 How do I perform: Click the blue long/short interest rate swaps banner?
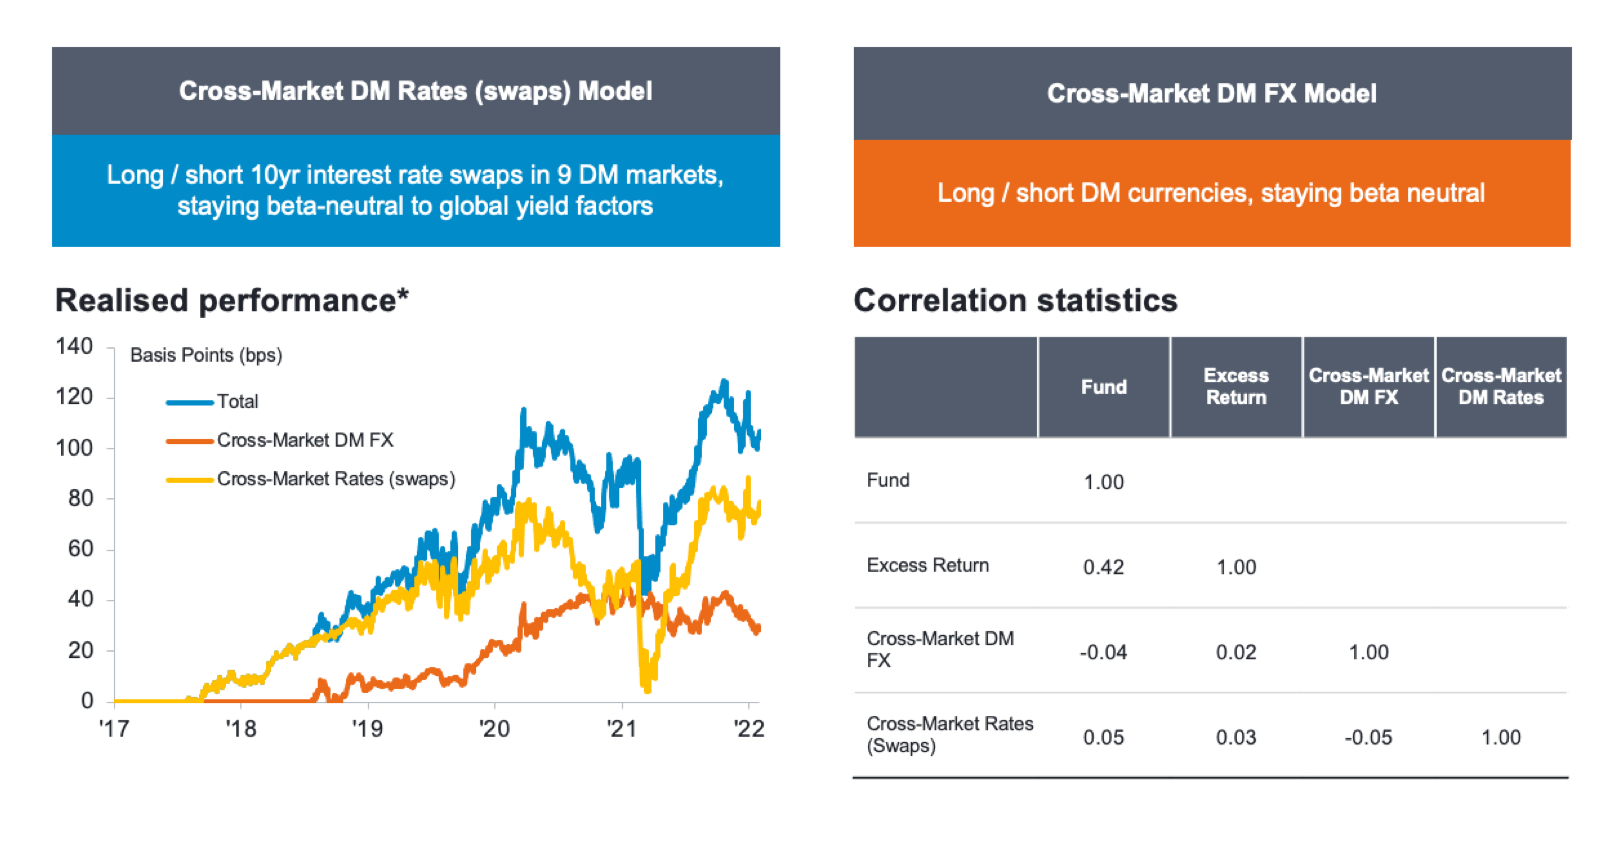point(416,190)
